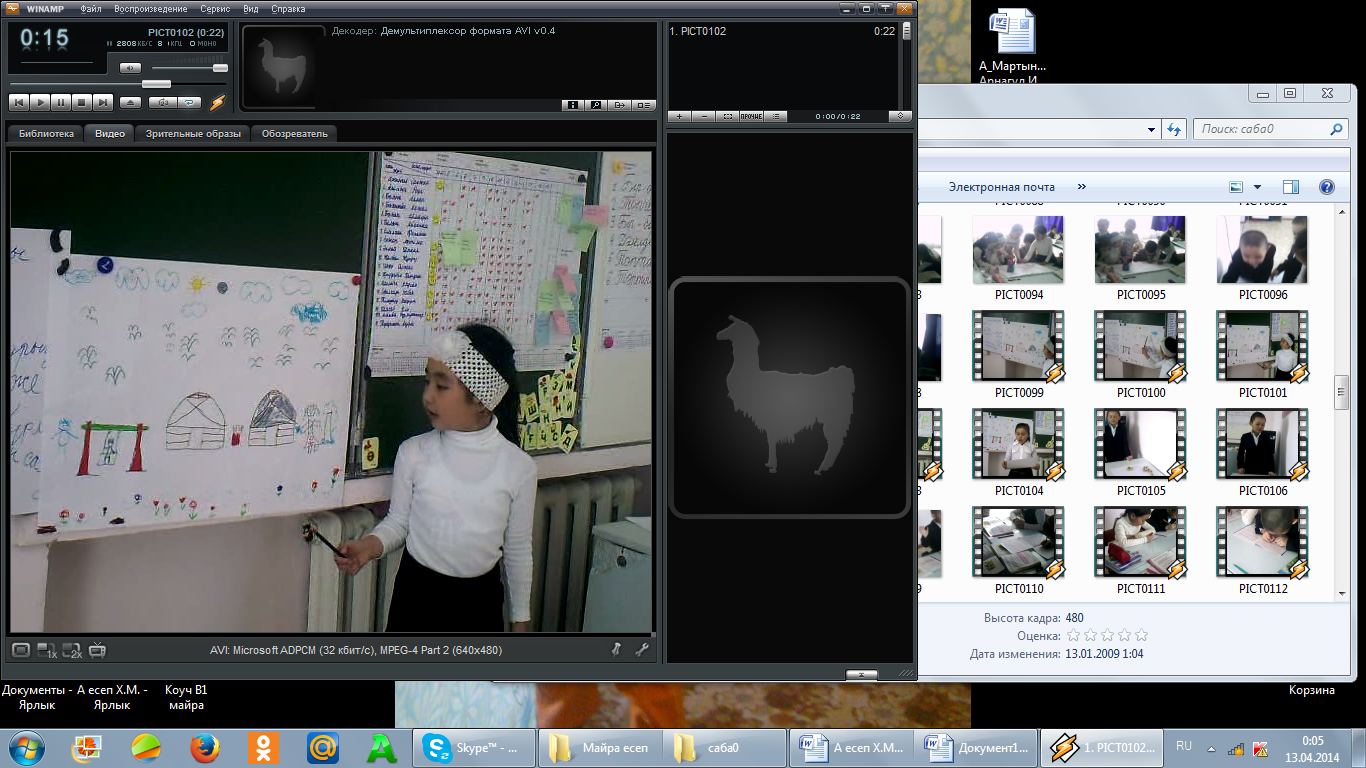Open the Windows Start menu
The image size is (1366, 768).
point(26,747)
